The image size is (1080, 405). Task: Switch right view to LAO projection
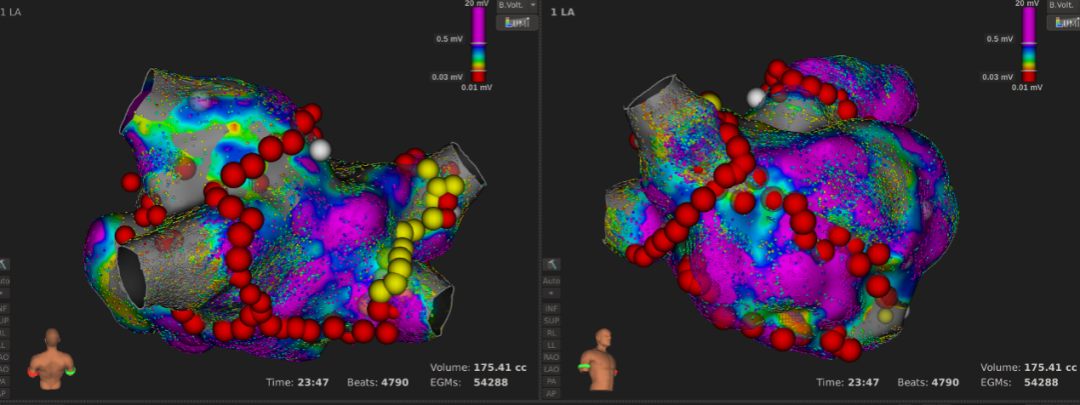tap(551, 369)
